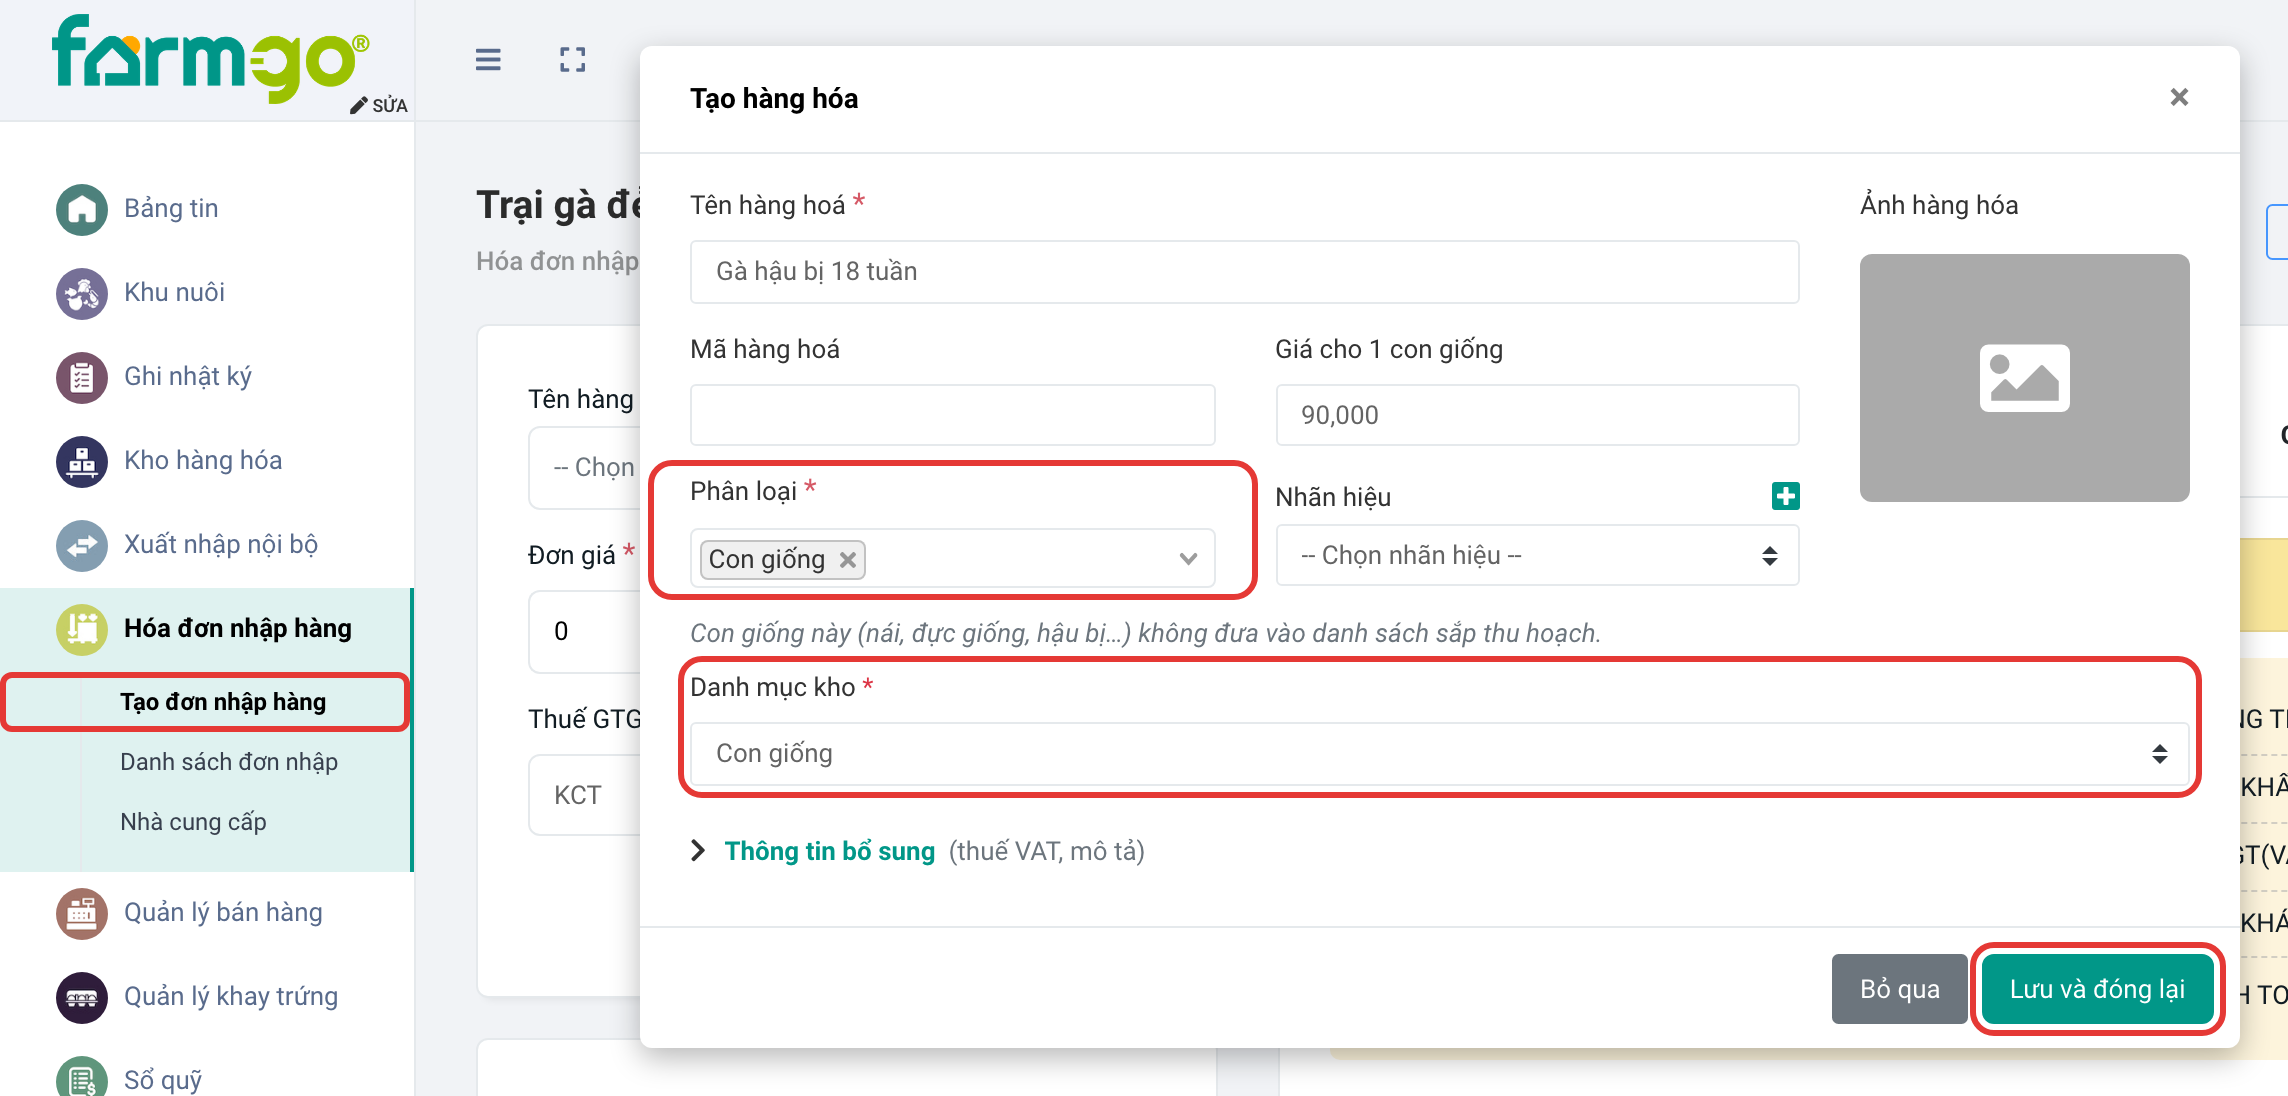Click the Ghi nhật ký clipboard icon
This screenshot has width=2288, height=1096.
click(x=82, y=377)
